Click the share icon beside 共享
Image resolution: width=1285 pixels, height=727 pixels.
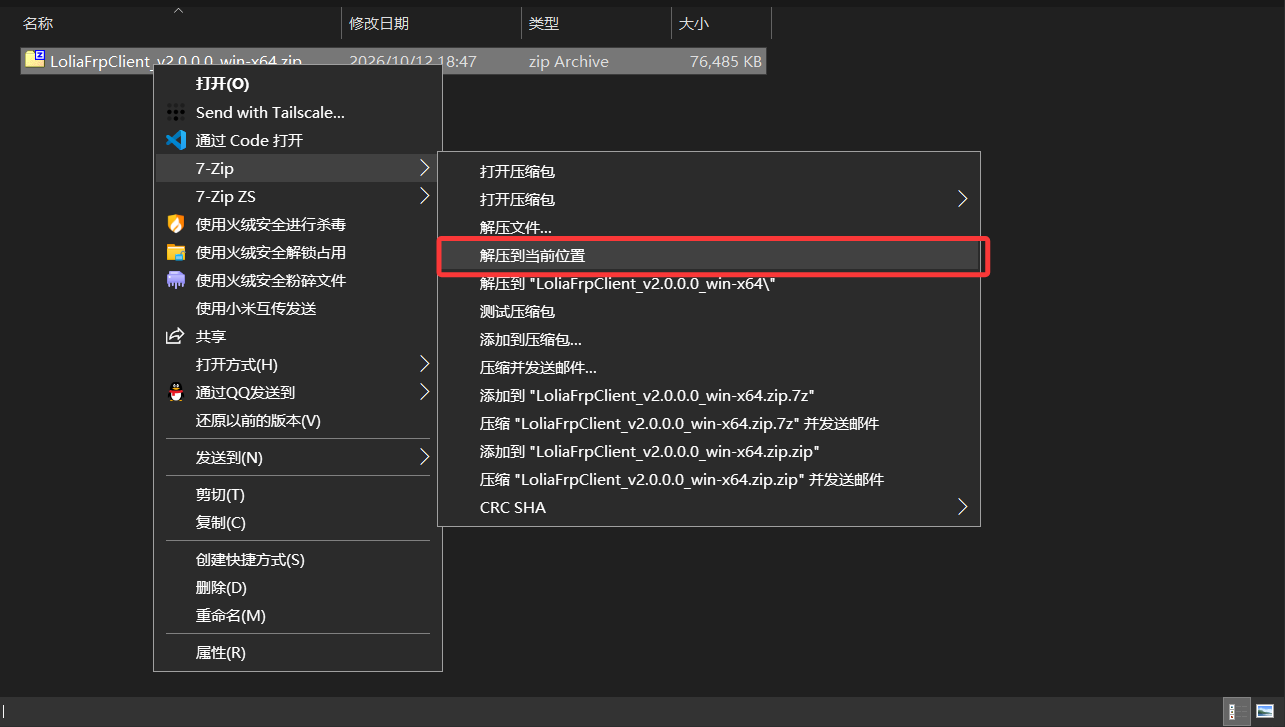pyautogui.click(x=176, y=336)
